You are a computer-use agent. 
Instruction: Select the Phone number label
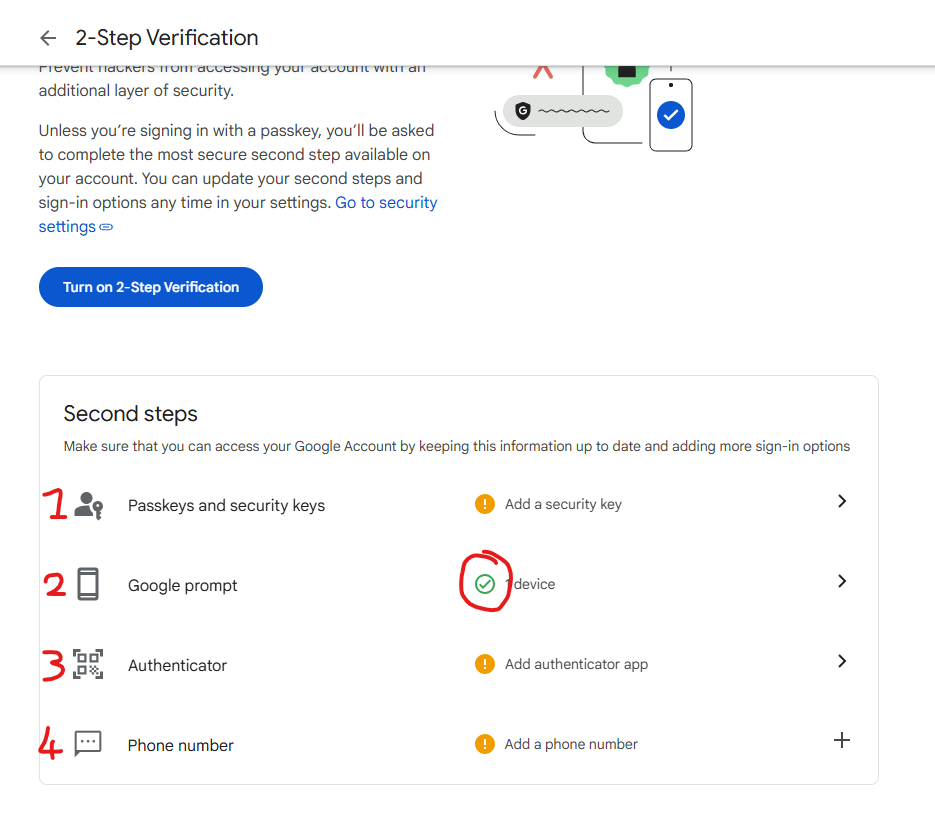point(181,745)
